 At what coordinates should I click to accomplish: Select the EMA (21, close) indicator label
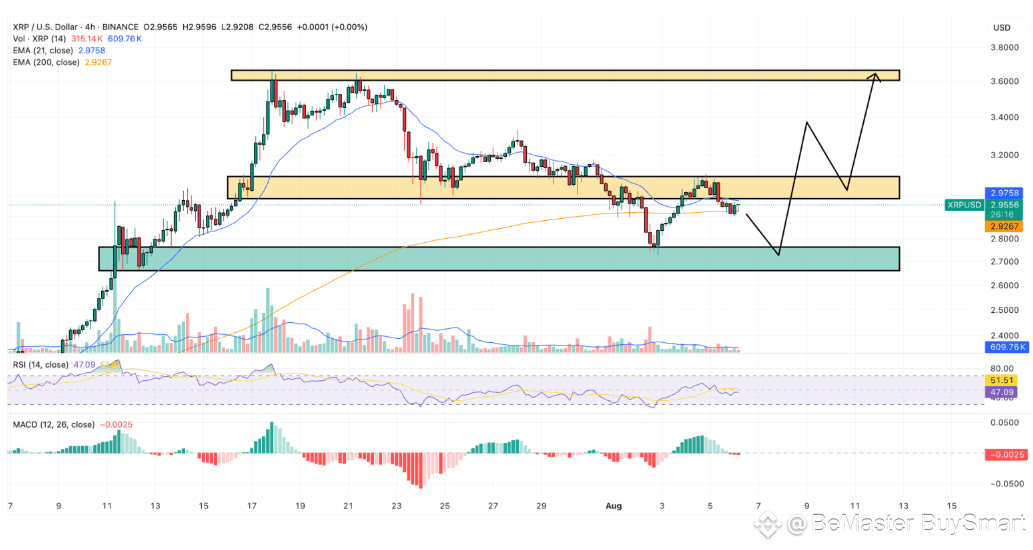click(x=43, y=51)
